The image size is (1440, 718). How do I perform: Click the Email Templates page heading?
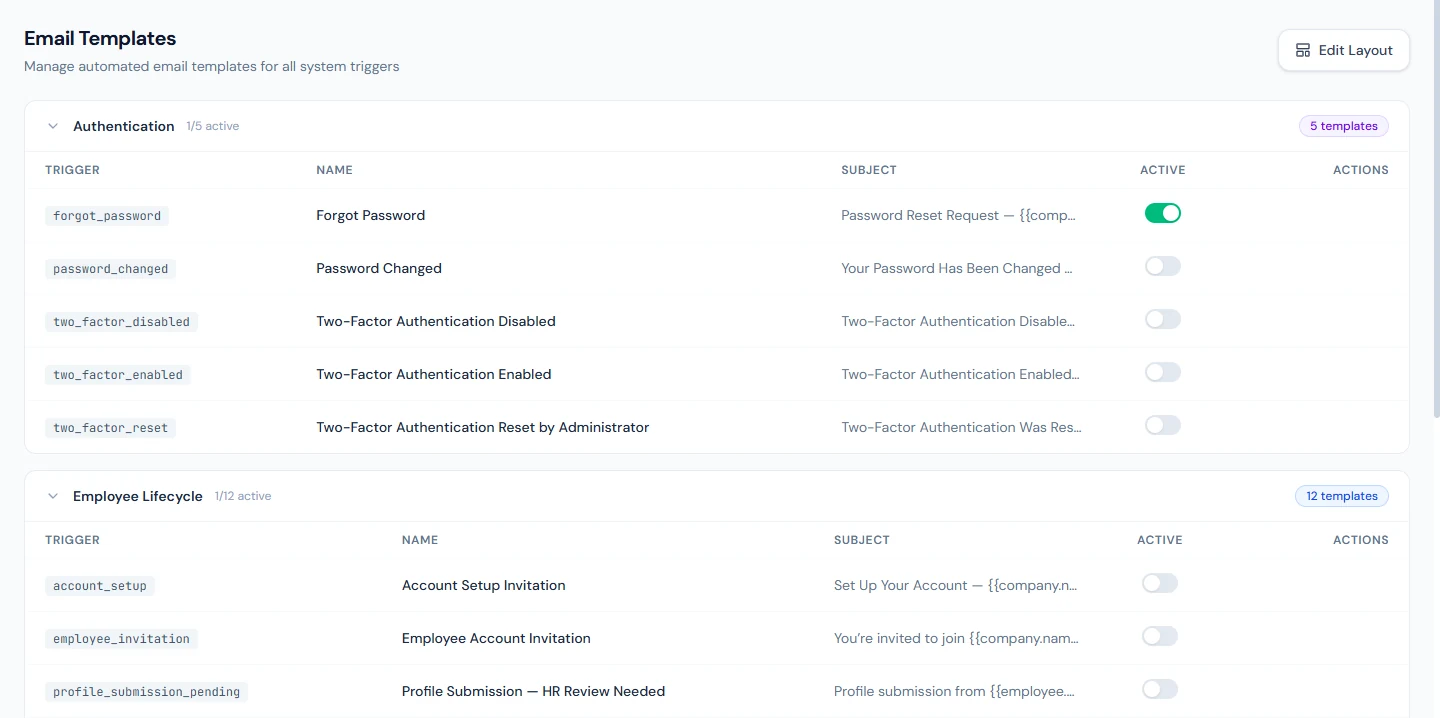click(x=100, y=38)
